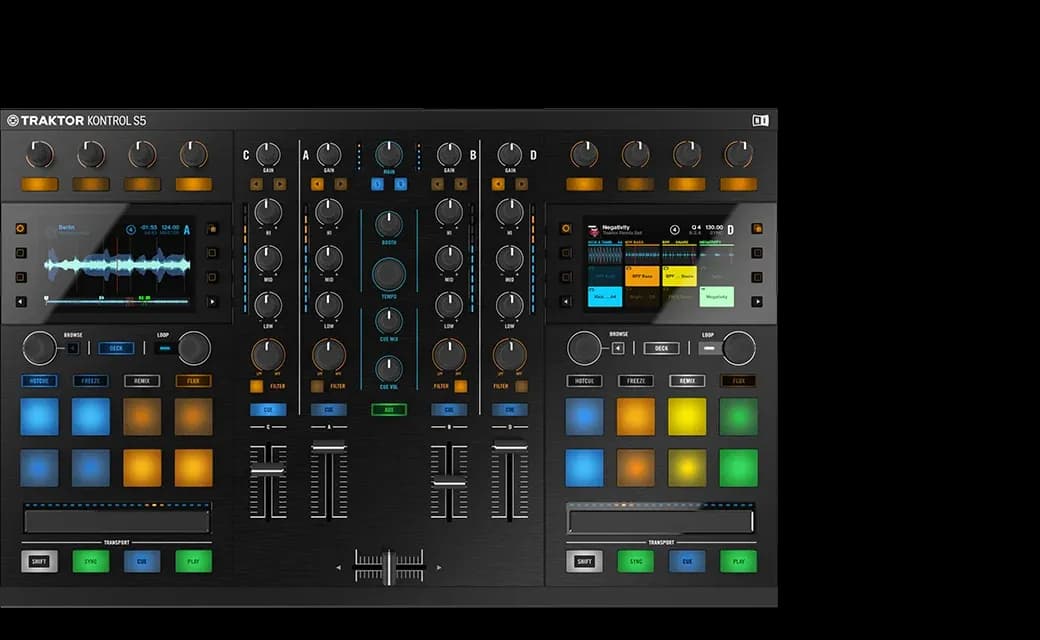Tap the right display's top-right orange side button
This screenshot has height=640, width=1040.
click(757, 228)
